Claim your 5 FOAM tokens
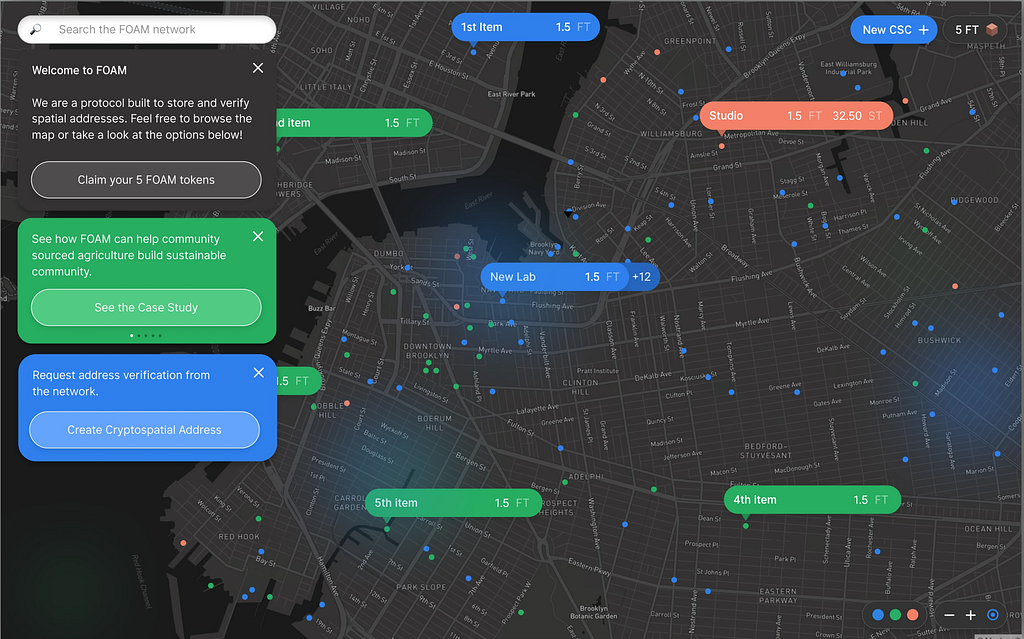 (x=146, y=180)
